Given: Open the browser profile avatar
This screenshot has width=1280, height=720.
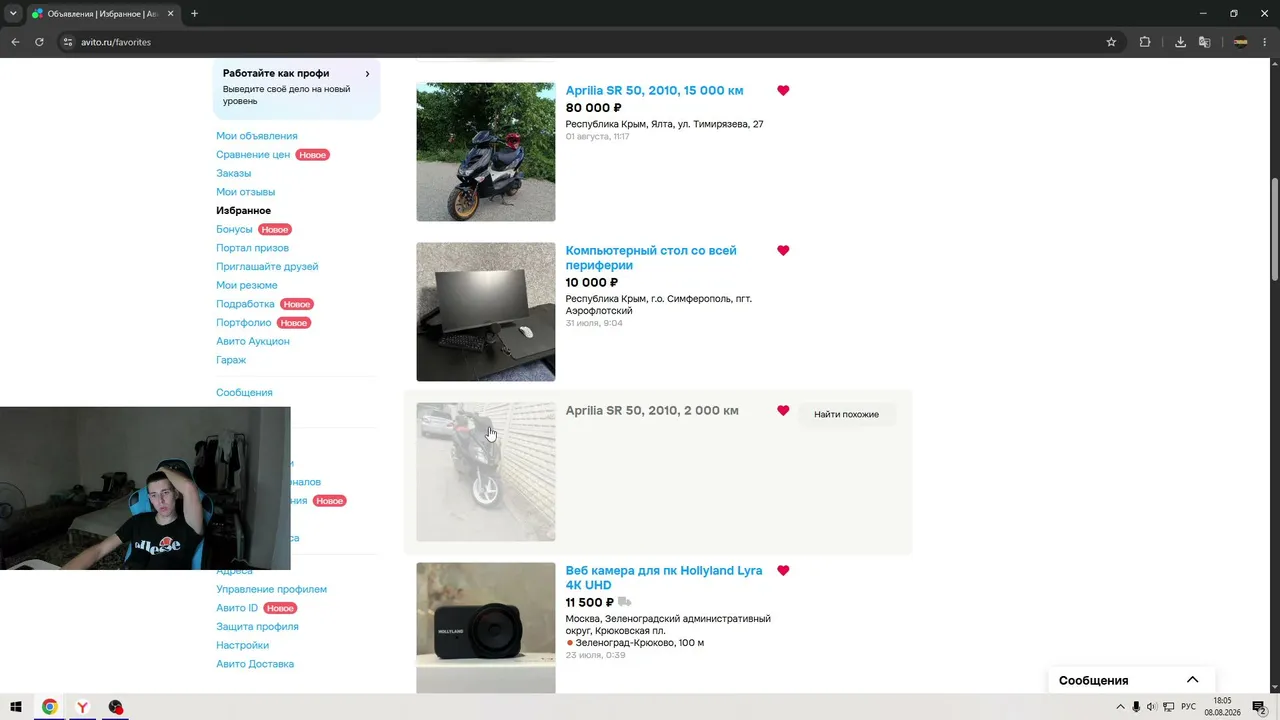Looking at the screenshot, I should (x=1241, y=42).
